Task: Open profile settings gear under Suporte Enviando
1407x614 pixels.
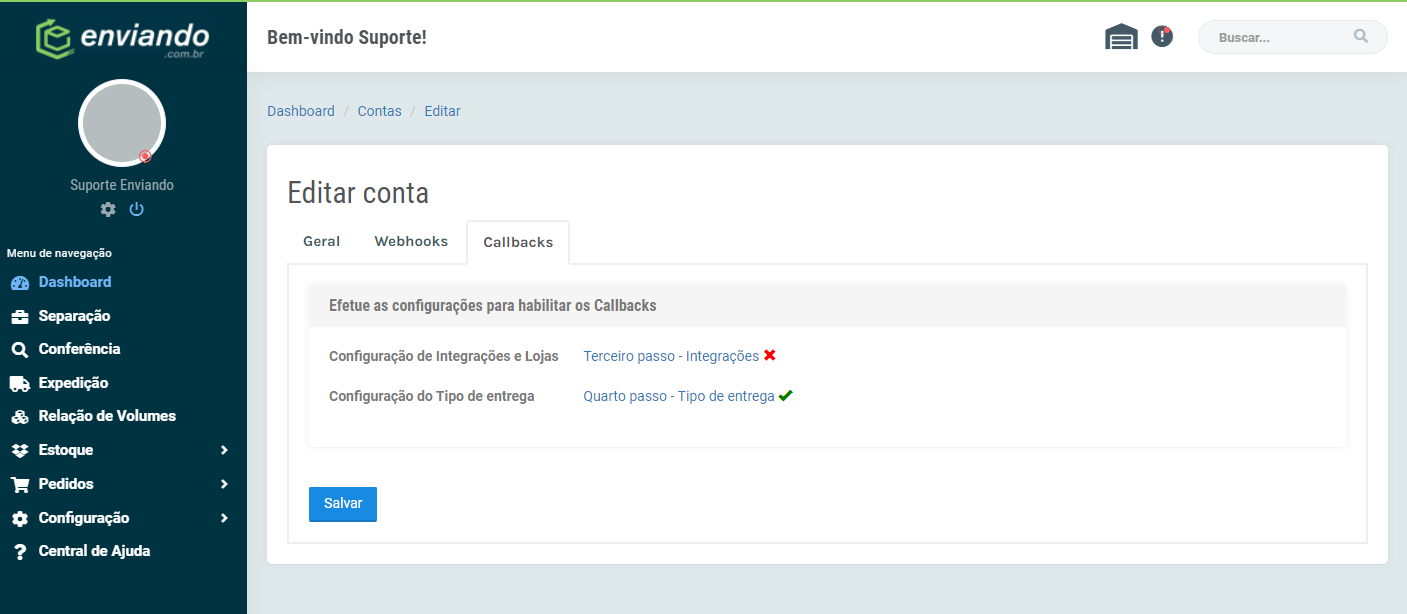Action: pyautogui.click(x=108, y=209)
